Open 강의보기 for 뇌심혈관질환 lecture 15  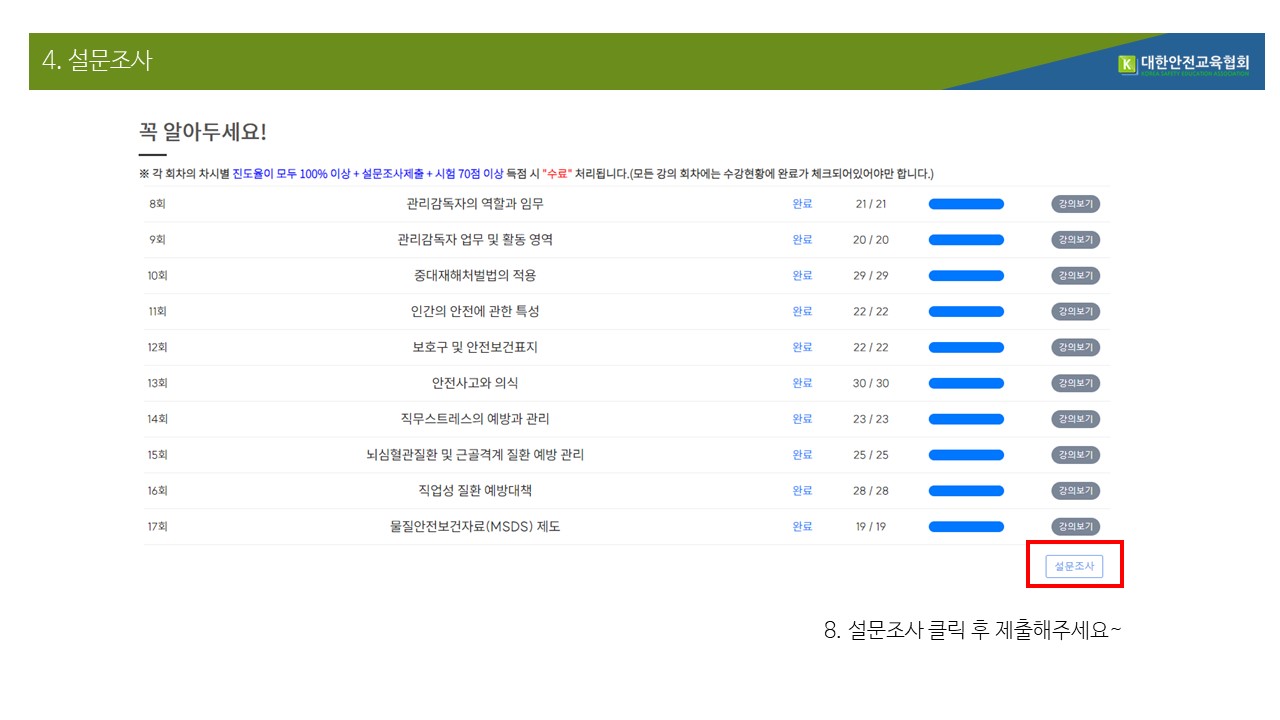(1075, 455)
